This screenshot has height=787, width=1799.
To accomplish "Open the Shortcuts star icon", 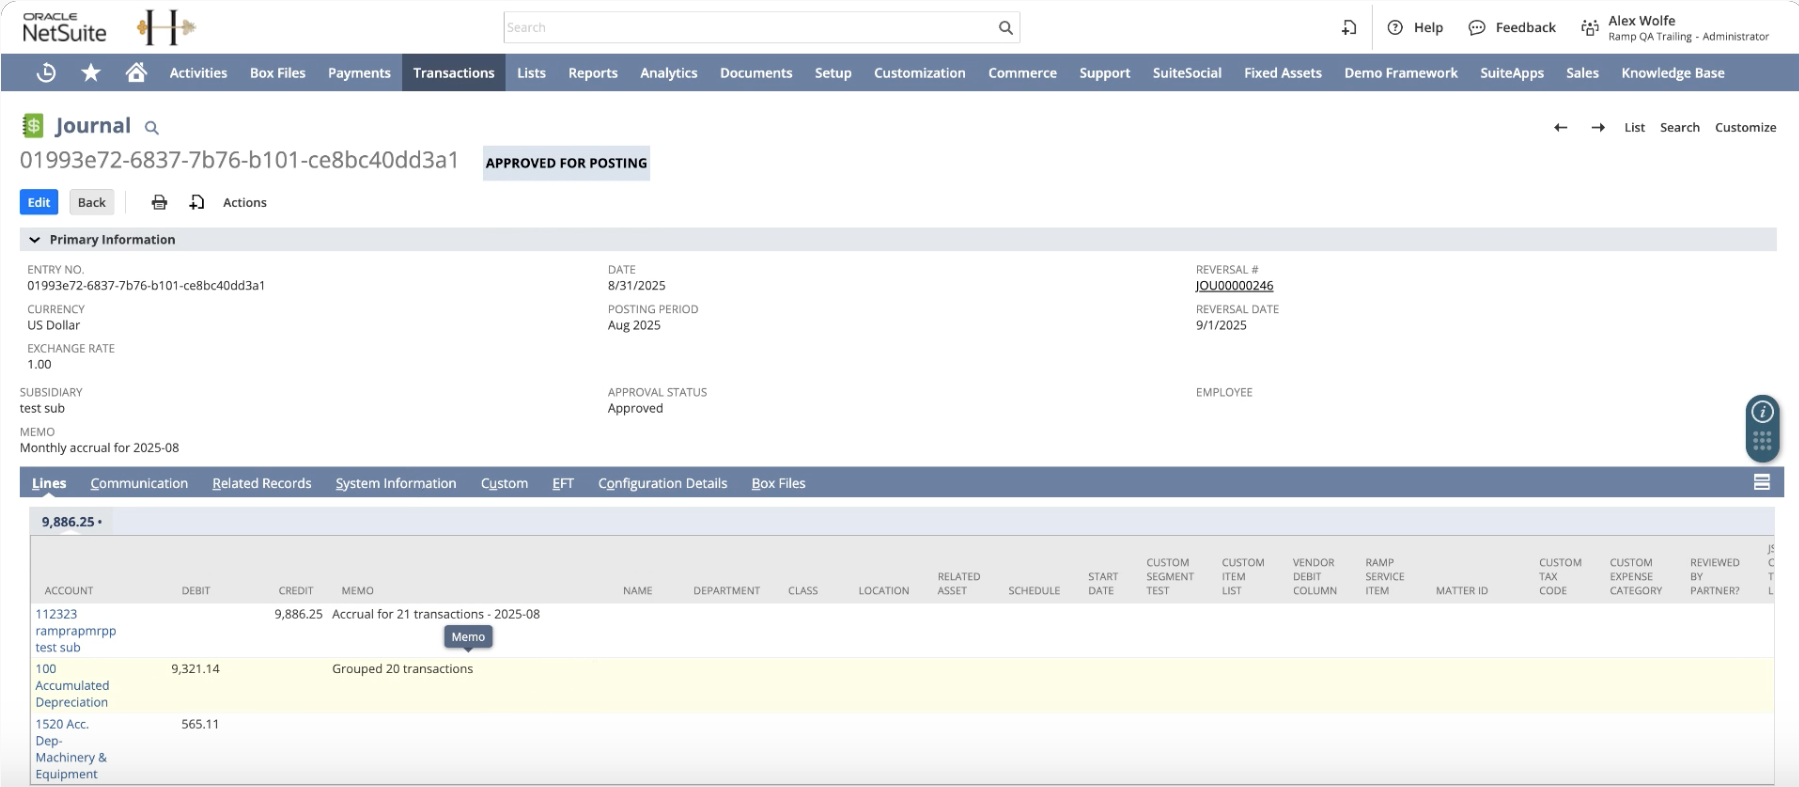I will [x=91, y=72].
